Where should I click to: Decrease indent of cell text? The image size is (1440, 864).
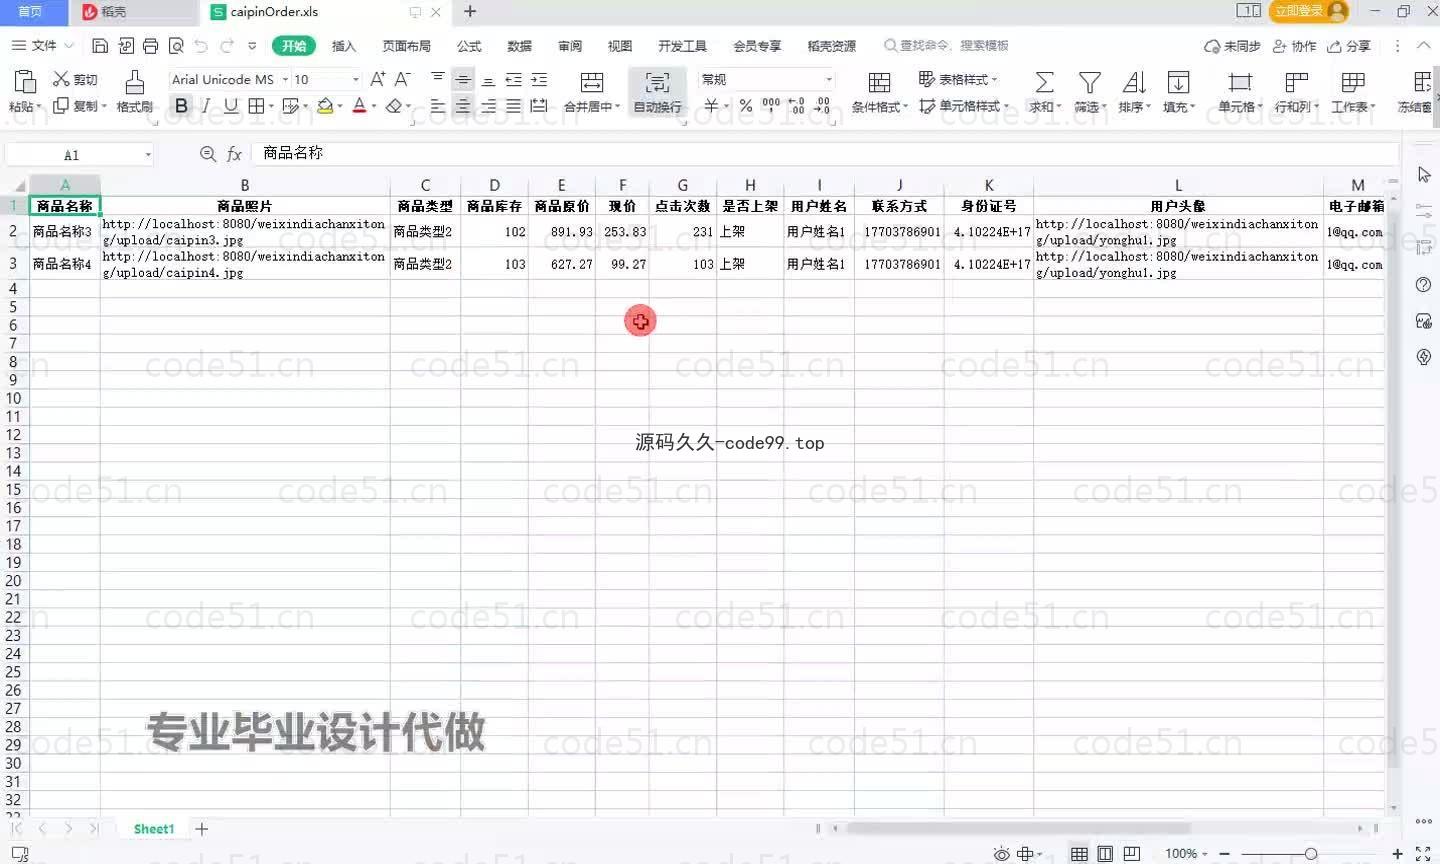tap(513, 79)
